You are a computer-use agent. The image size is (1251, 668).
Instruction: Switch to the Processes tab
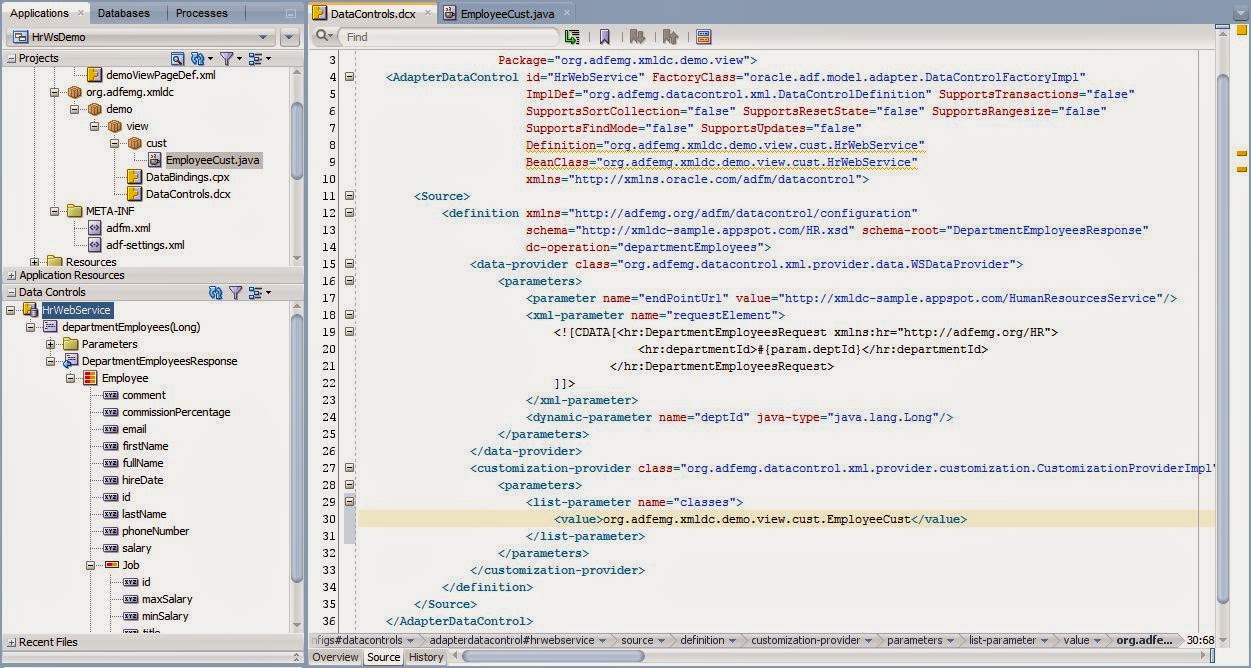coord(201,13)
